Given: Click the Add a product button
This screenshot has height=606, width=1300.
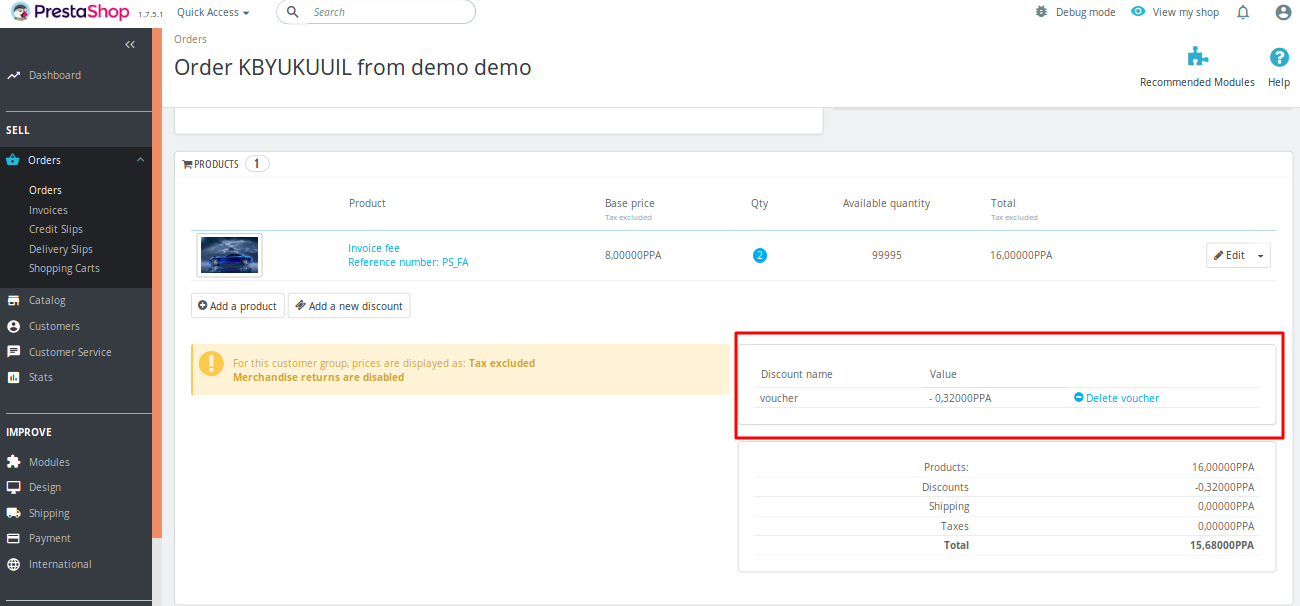Looking at the screenshot, I should pyautogui.click(x=238, y=305).
